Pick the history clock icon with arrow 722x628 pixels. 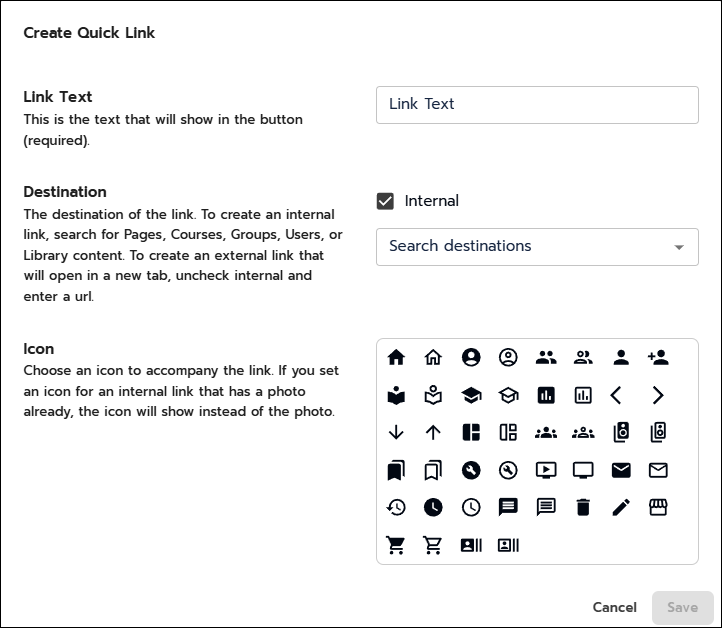click(x=396, y=507)
